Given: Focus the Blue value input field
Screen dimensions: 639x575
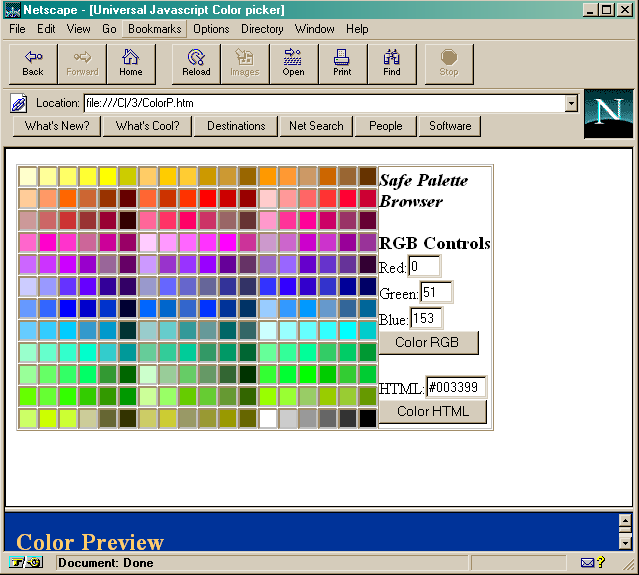Looking at the screenshot, I should [426, 318].
